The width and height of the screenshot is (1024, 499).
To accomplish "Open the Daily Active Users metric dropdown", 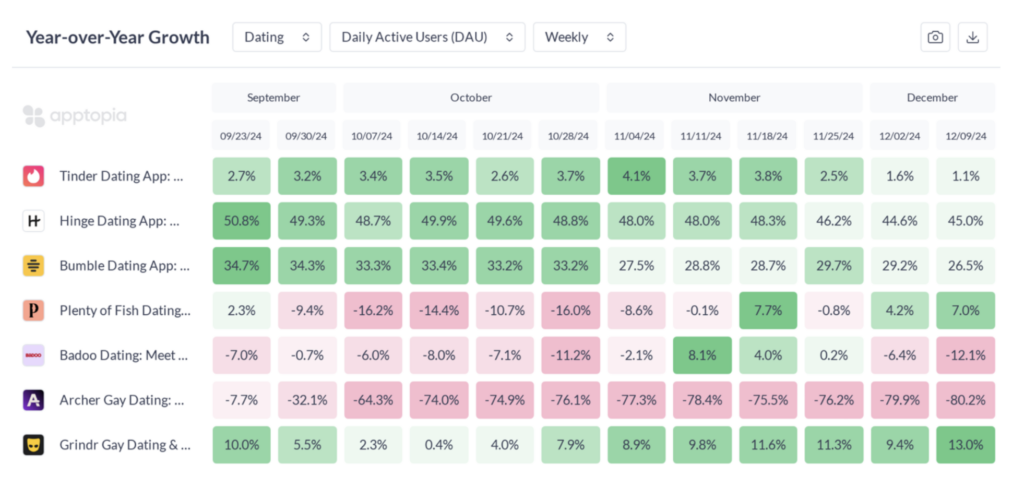I will click(x=427, y=37).
